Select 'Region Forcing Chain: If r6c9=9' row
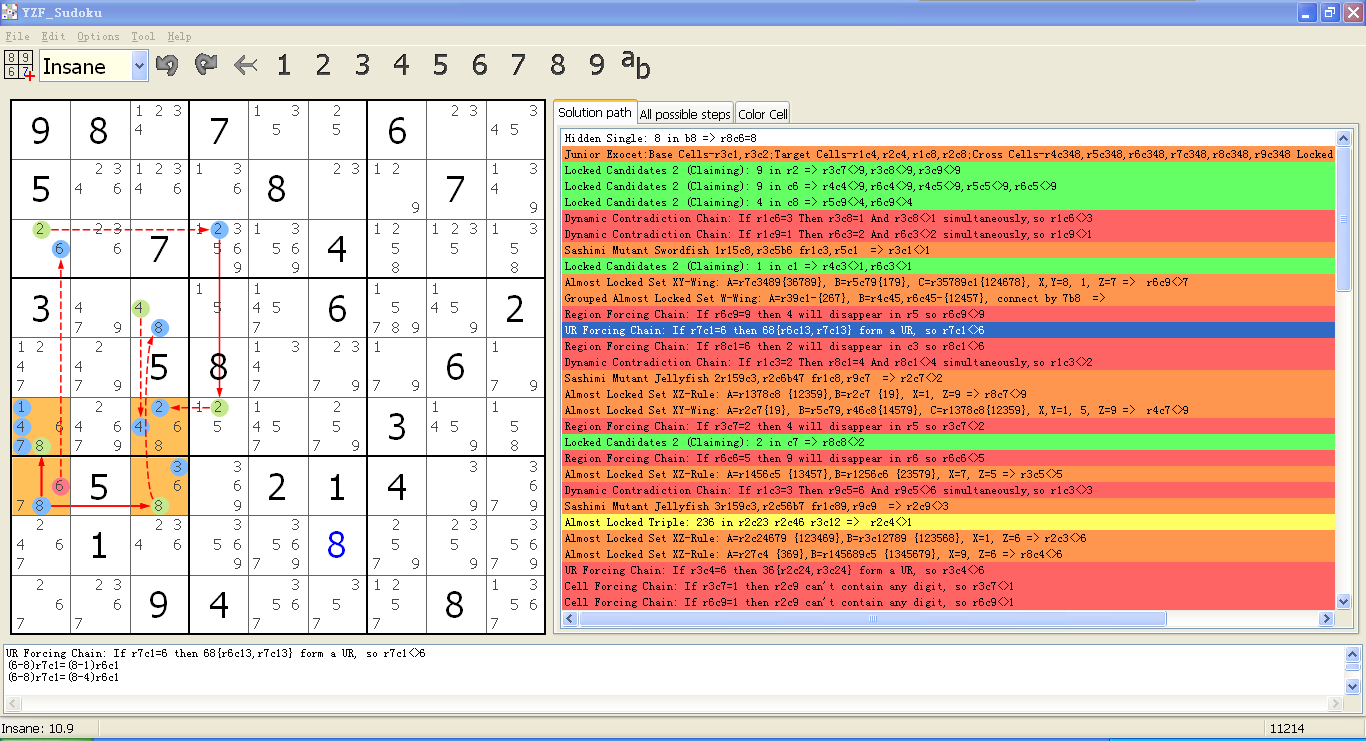Screen dimensions: 1366x741 pos(948,314)
